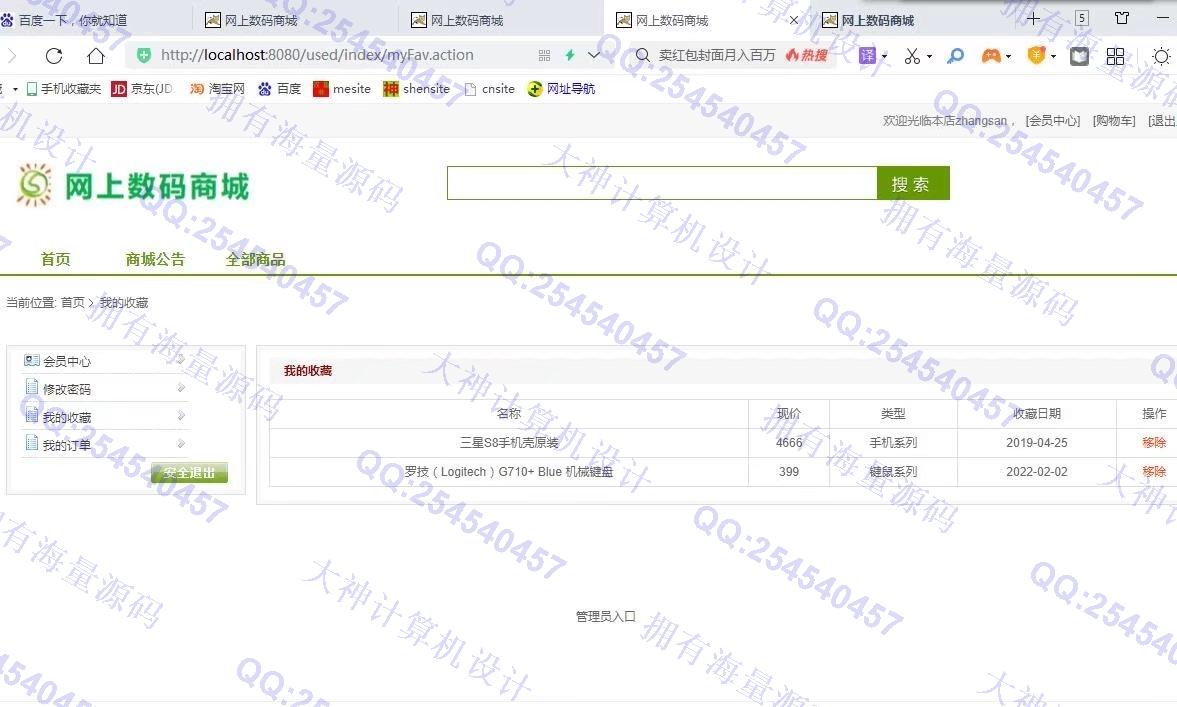Click the 首页 breadcrumb link
The image size is (1177, 707).
click(x=72, y=302)
